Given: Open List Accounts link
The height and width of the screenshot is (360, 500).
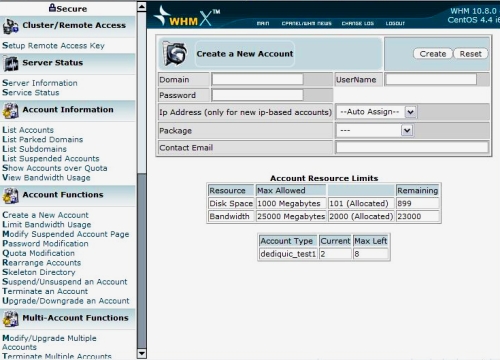Looking at the screenshot, I should [28, 130].
